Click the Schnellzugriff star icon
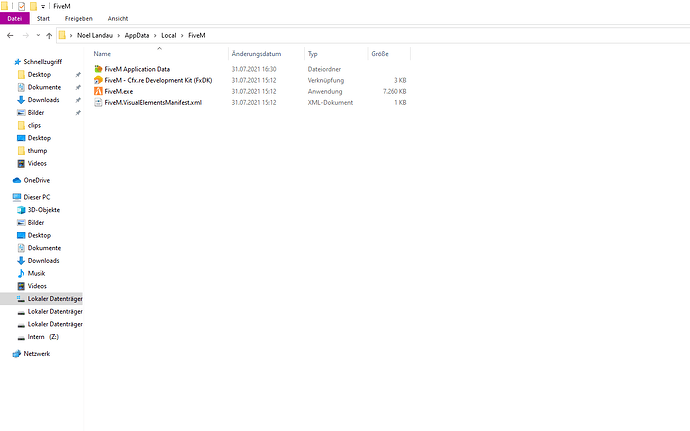690x431 pixels. [18, 62]
